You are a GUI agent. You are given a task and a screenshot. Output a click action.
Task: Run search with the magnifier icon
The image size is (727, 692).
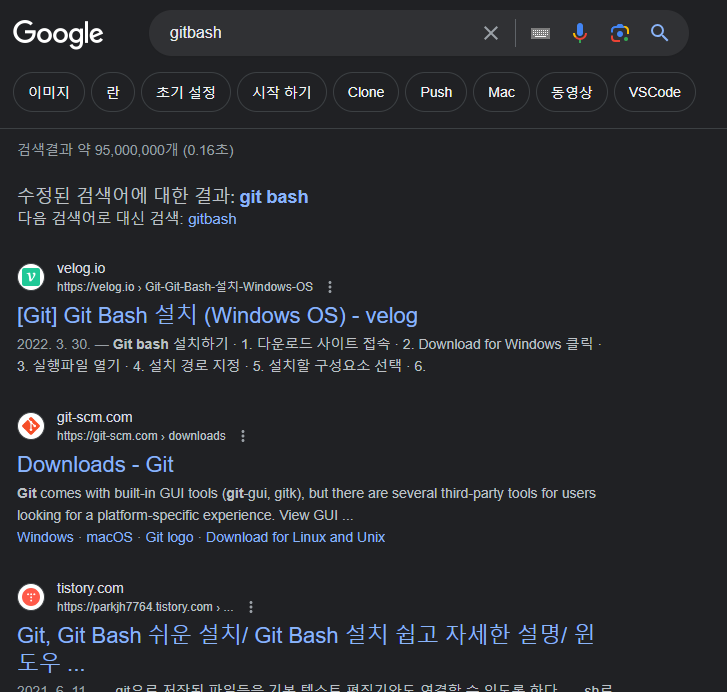point(659,33)
